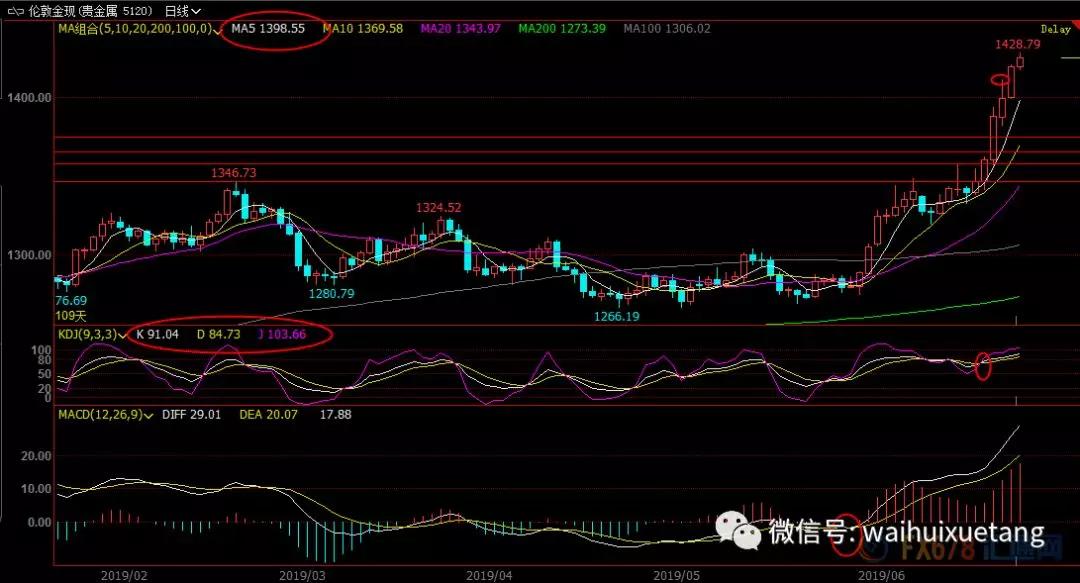Select the green MA200 1273.39 legend

coord(562,29)
